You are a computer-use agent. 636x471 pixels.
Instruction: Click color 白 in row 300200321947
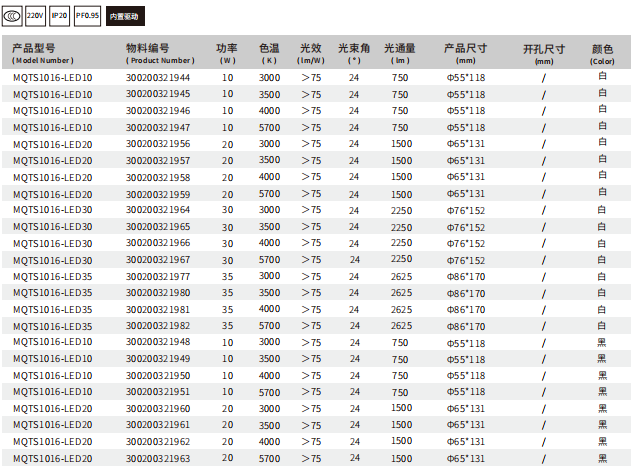602,126
